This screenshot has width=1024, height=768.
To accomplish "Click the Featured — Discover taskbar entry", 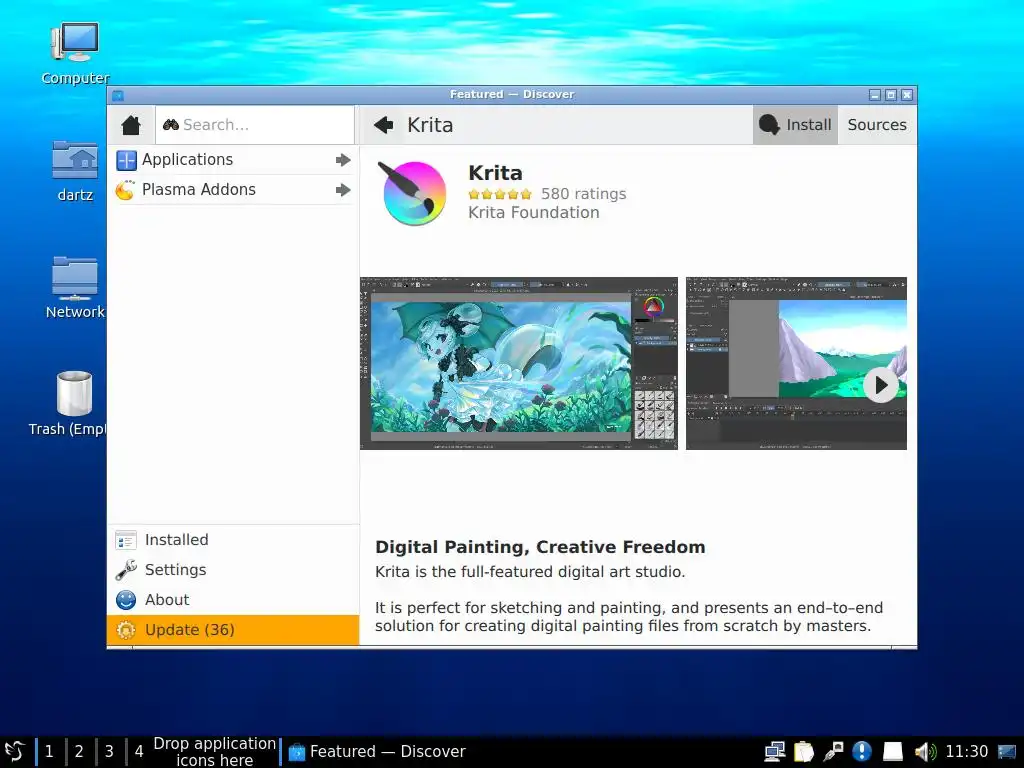I will [377, 752].
